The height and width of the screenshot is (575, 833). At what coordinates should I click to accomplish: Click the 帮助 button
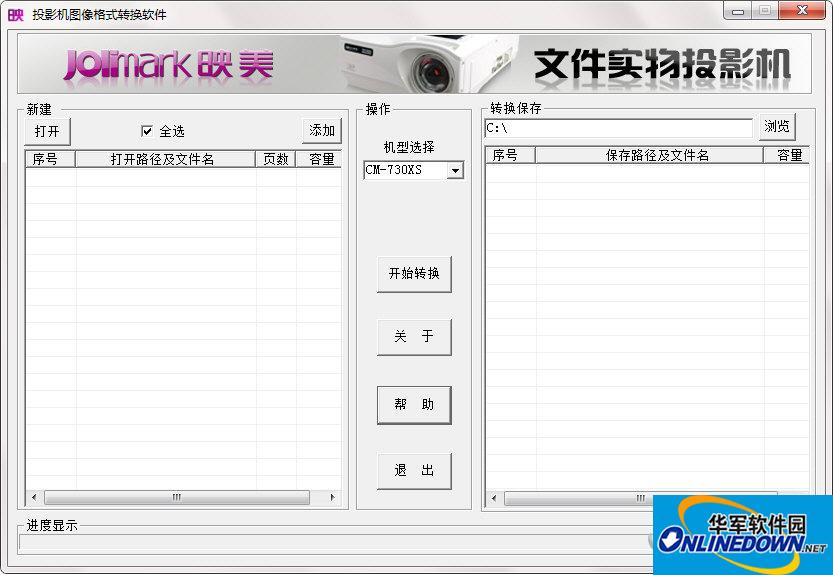(414, 405)
